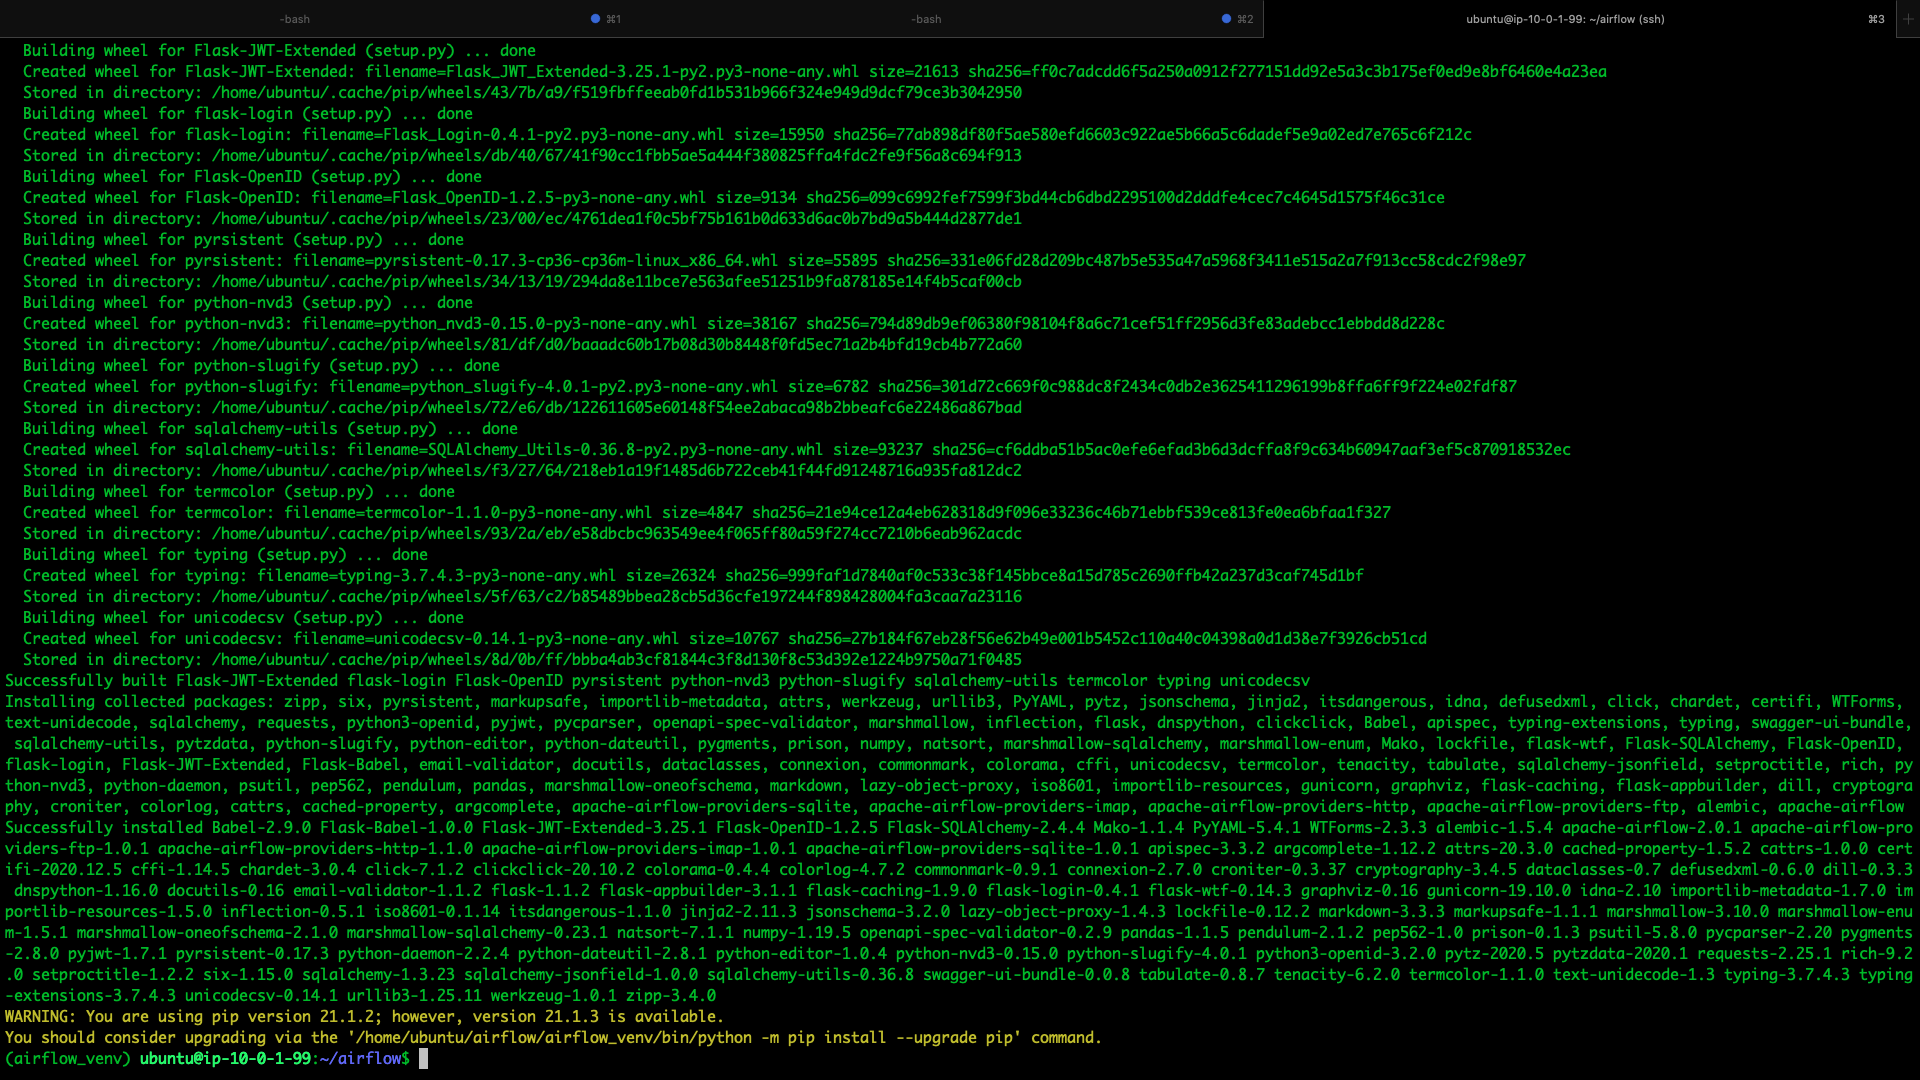This screenshot has width=1920, height=1080.
Task: Click 'Building wheel for unicodecsv' line
Action: pyautogui.click(x=243, y=617)
